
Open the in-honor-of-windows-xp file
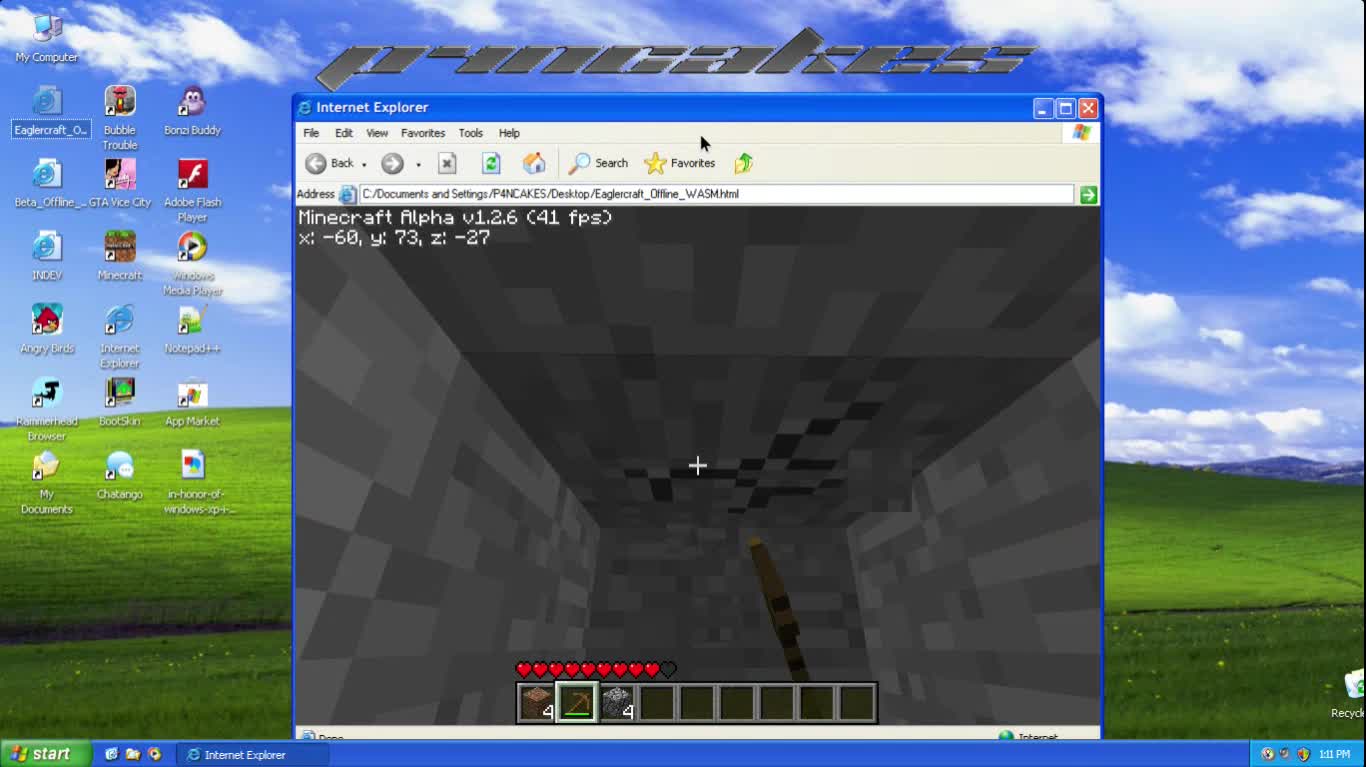click(194, 482)
